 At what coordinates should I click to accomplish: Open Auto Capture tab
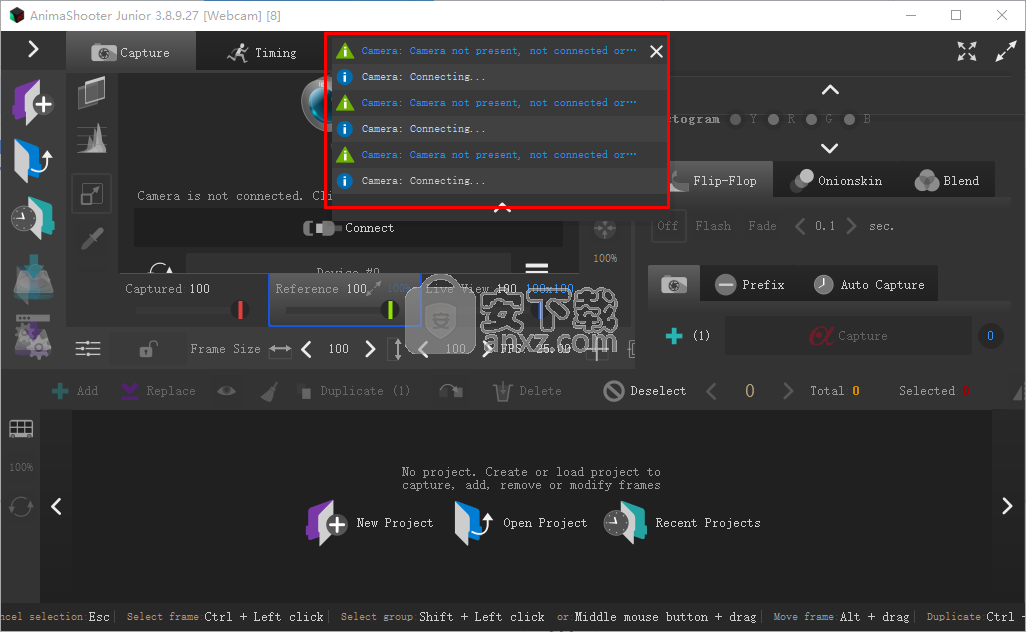click(x=869, y=285)
